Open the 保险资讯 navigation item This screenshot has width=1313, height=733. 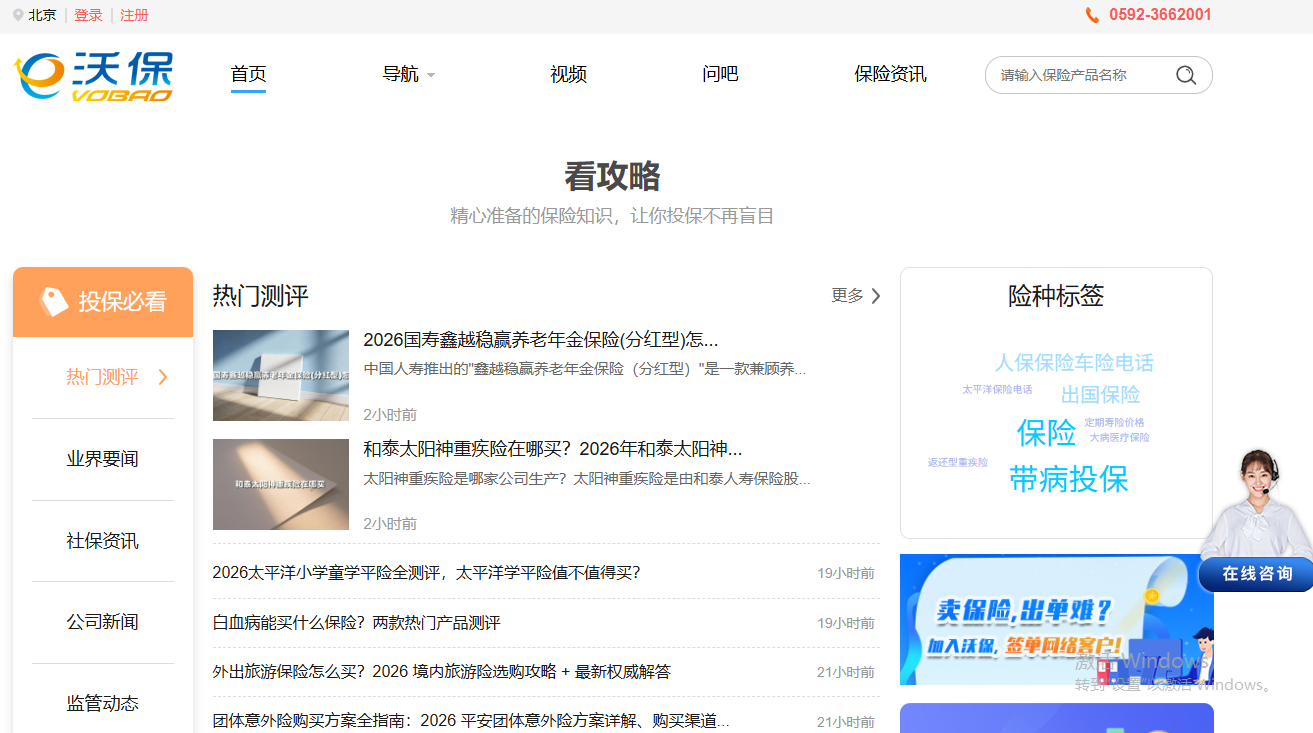coord(890,74)
